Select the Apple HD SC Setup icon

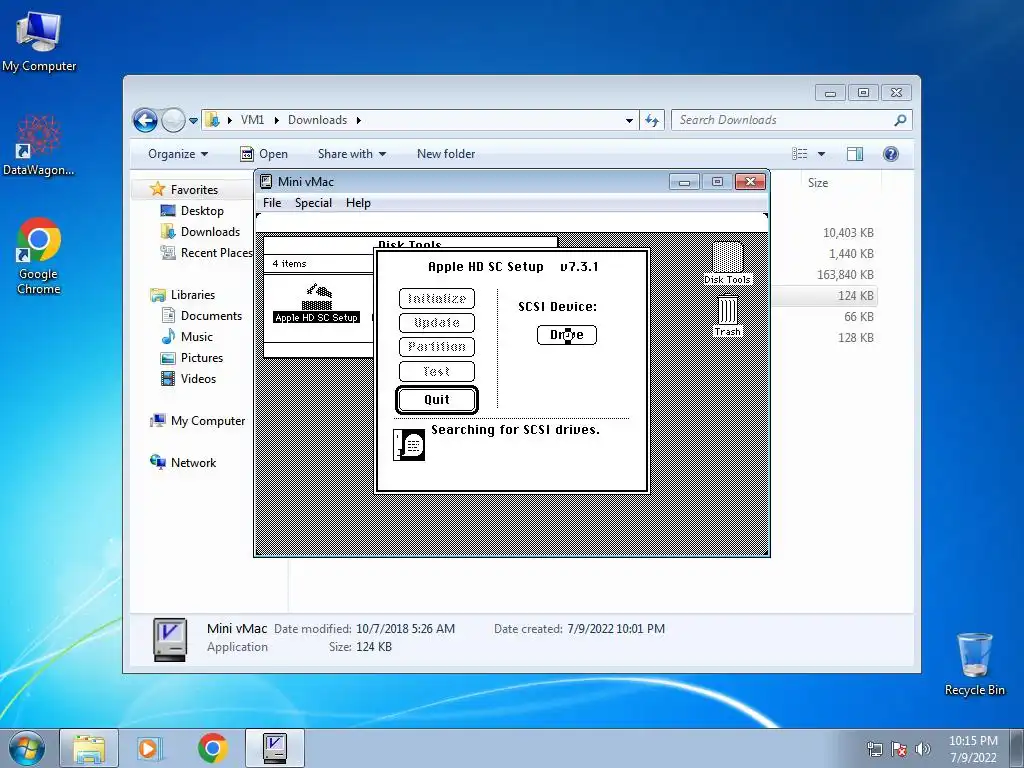pyautogui.click(x=317, y=304)
